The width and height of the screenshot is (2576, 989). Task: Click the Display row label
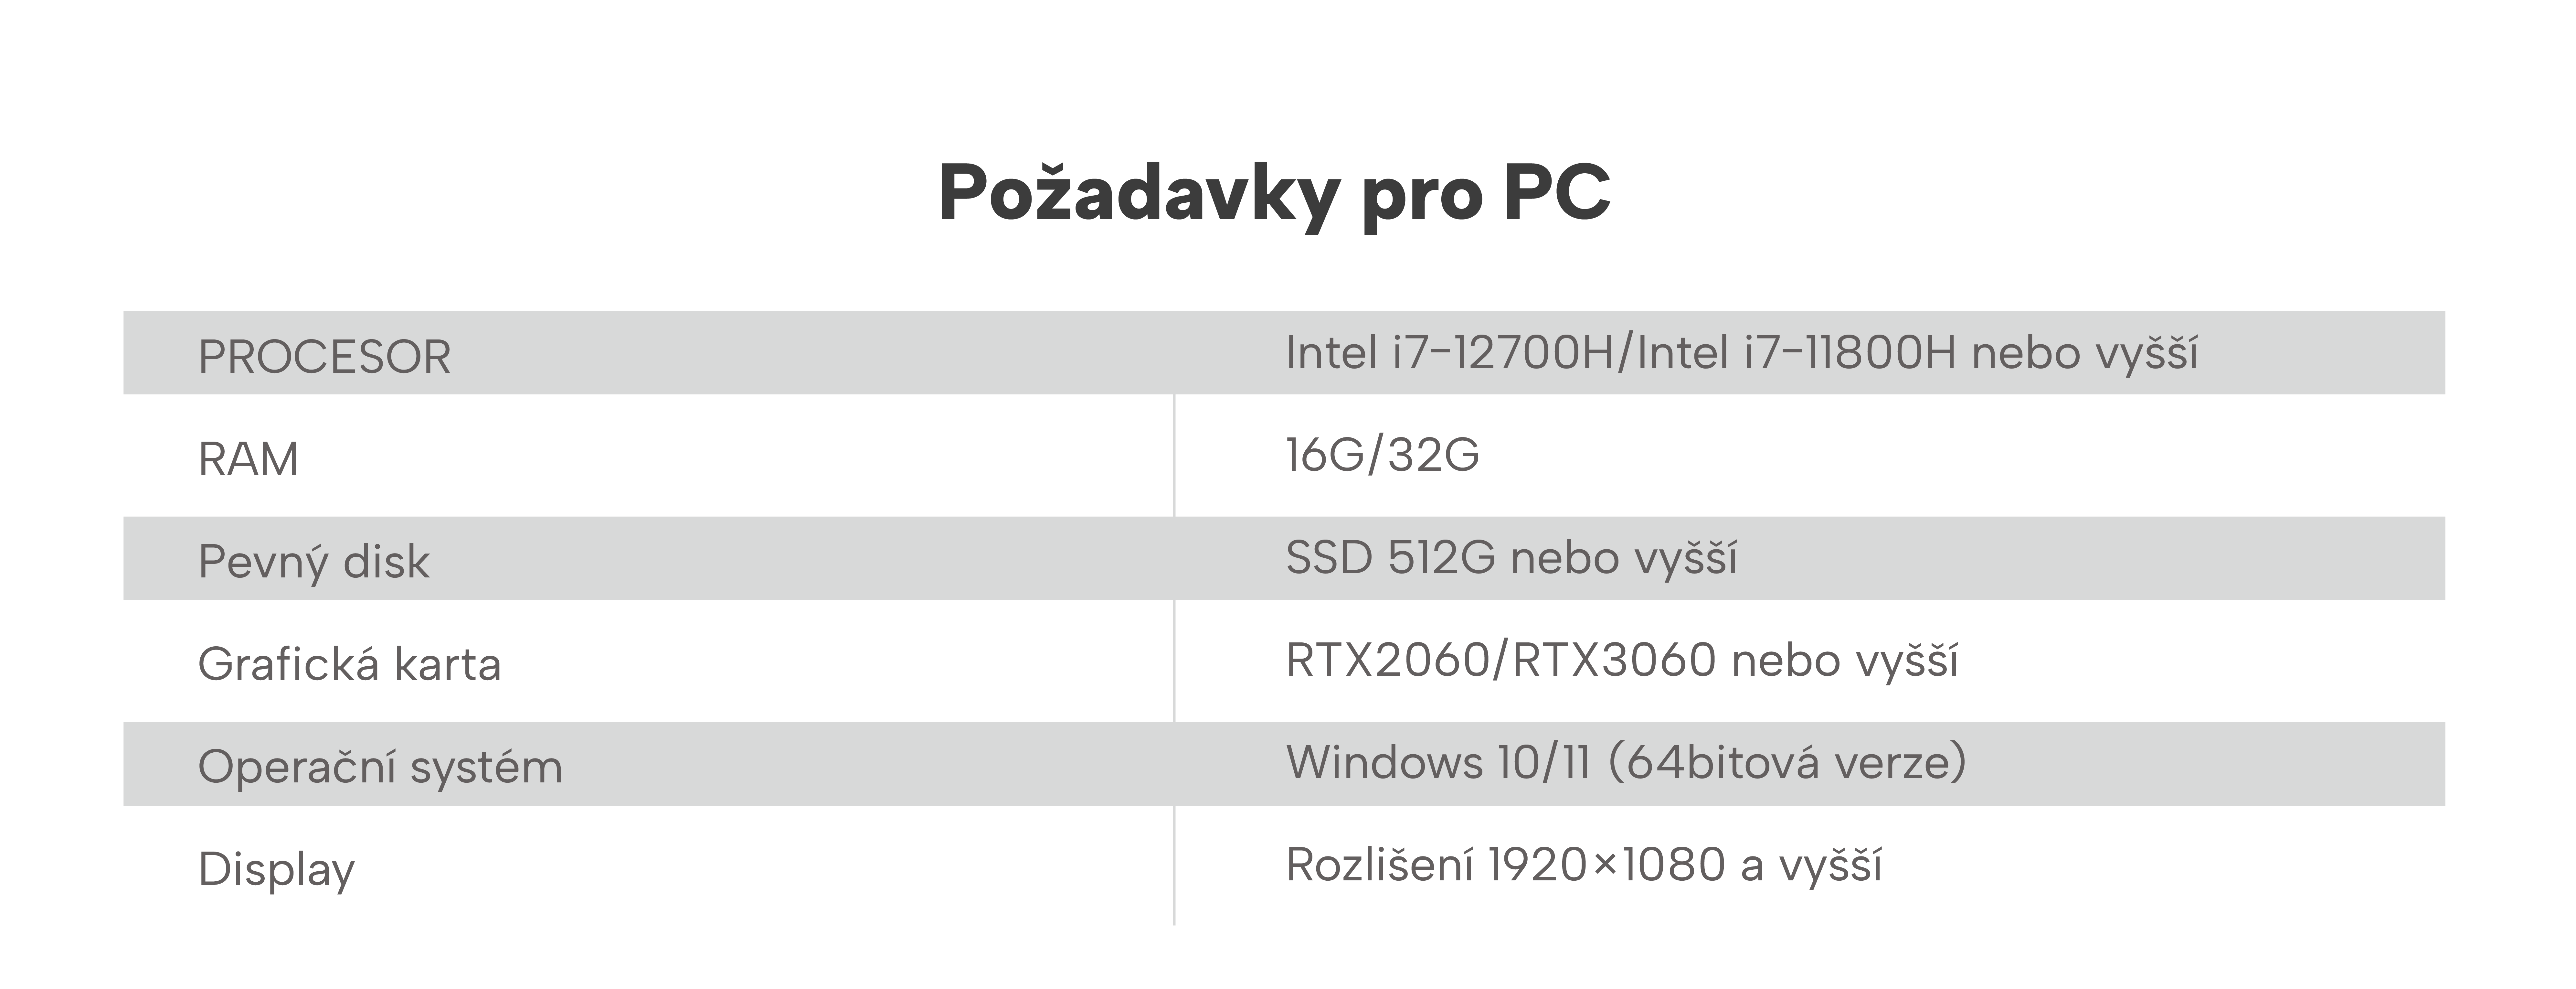pyautogui.click(x=276, y=869)
